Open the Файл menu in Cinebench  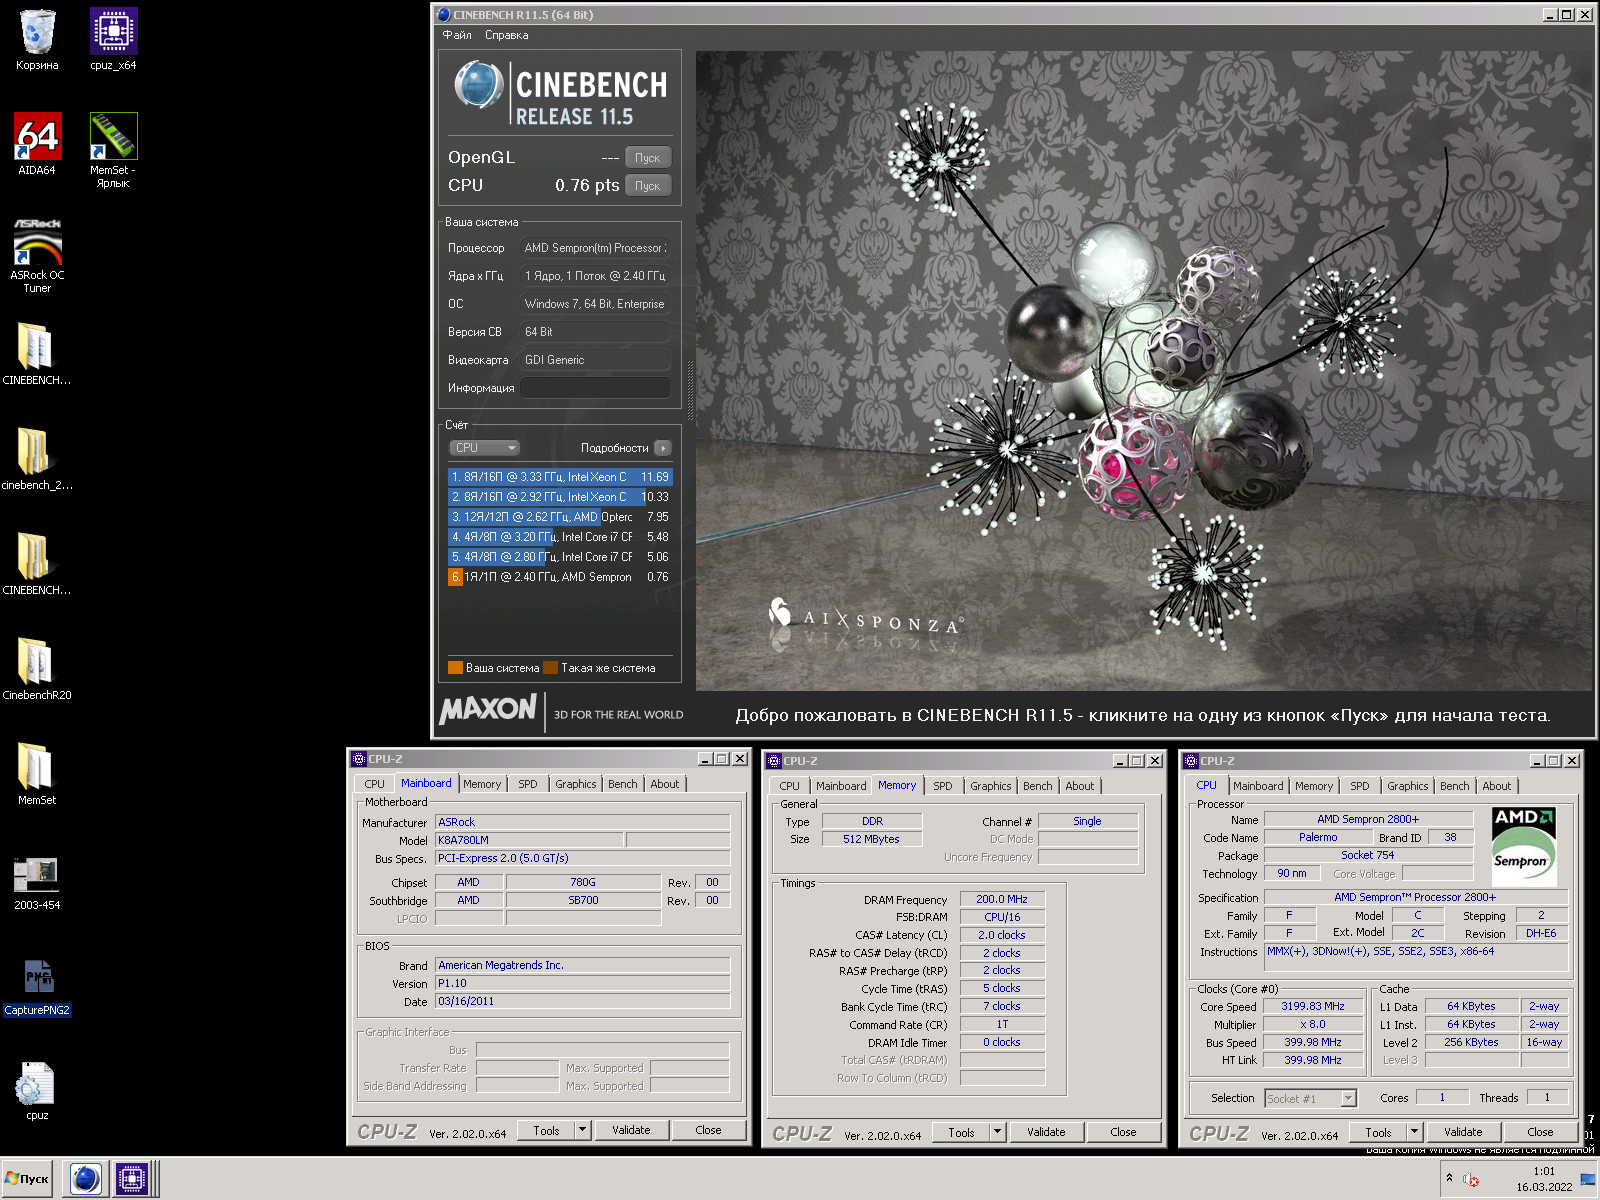tap(457, 35)
